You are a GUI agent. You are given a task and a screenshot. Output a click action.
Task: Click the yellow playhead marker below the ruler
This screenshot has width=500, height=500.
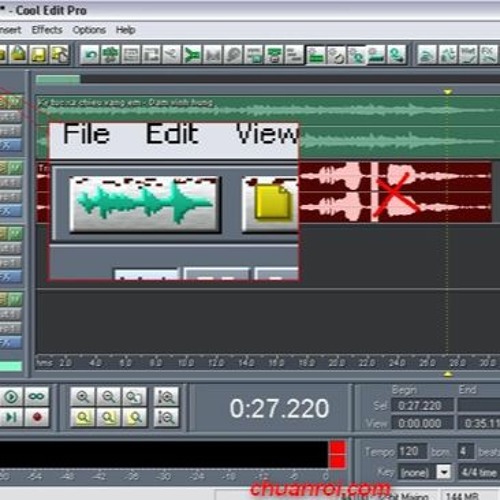tap(447, 374)
